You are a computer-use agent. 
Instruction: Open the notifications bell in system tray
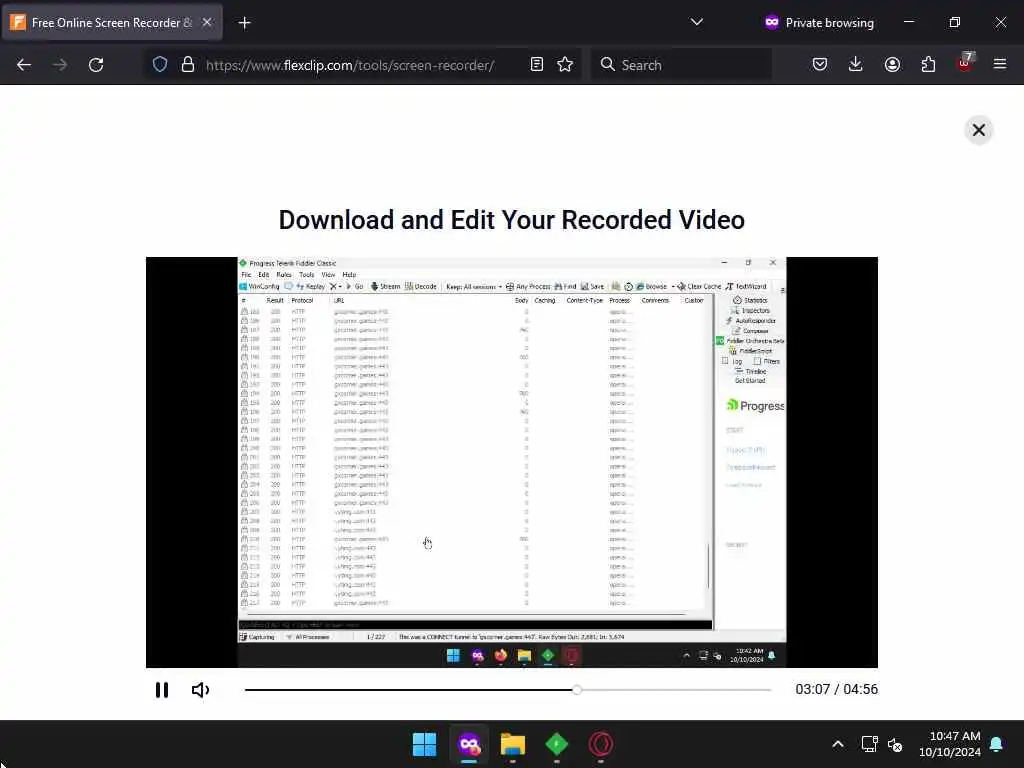coord(997,744)
